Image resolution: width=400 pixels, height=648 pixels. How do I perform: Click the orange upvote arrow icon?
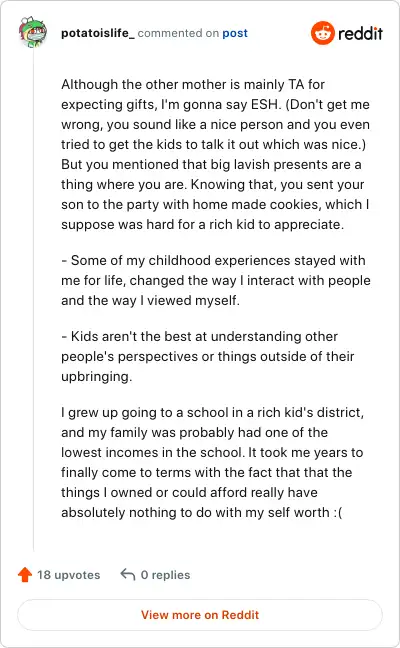point(25,574)
